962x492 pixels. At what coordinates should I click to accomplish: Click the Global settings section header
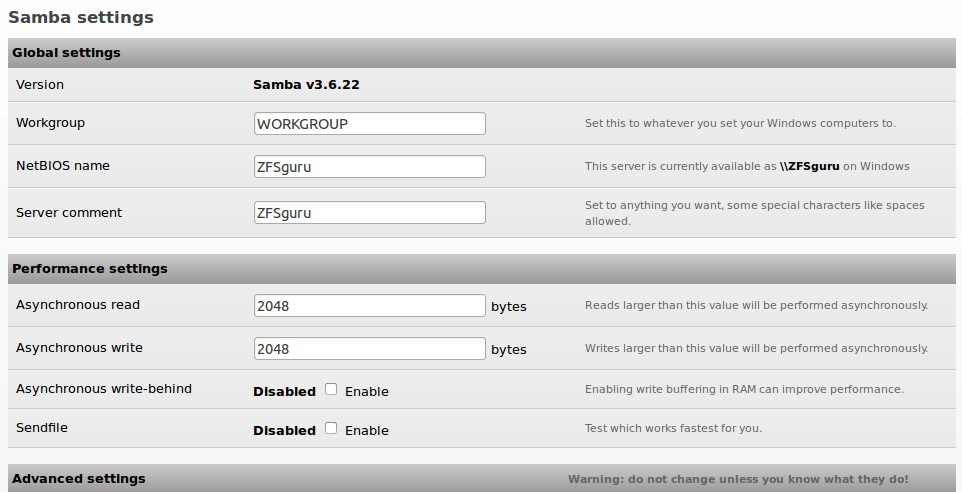(x=66, y=53)
